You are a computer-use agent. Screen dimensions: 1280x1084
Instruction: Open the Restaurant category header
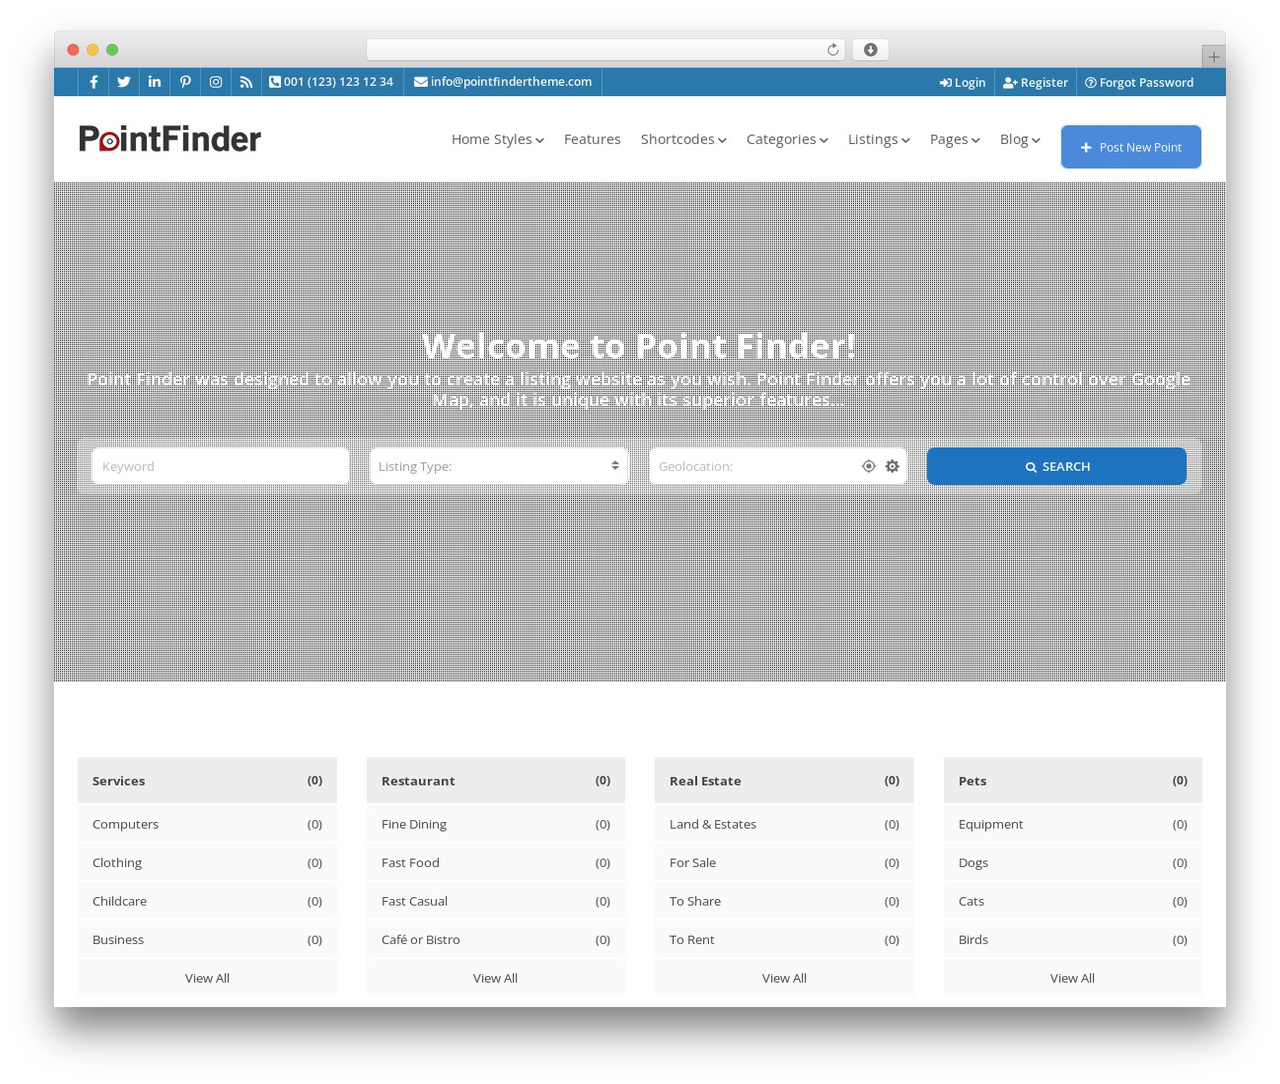click(496, 780)
